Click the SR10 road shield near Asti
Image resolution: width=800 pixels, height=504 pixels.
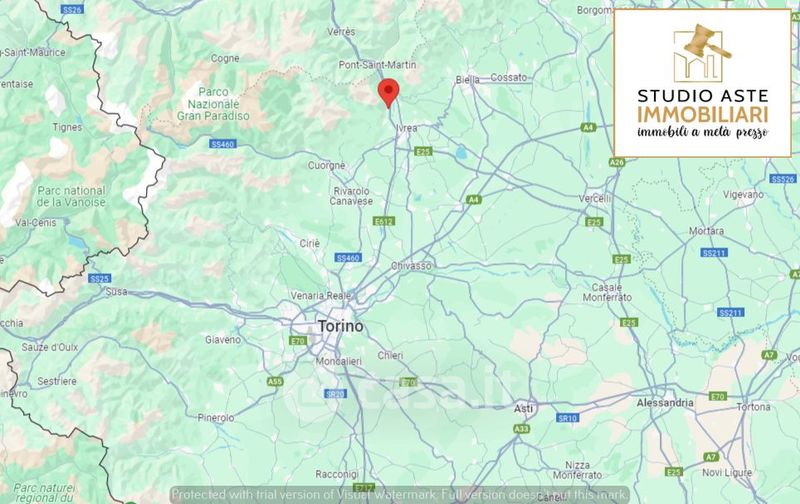pyautogui.click(x=567, y=418)
